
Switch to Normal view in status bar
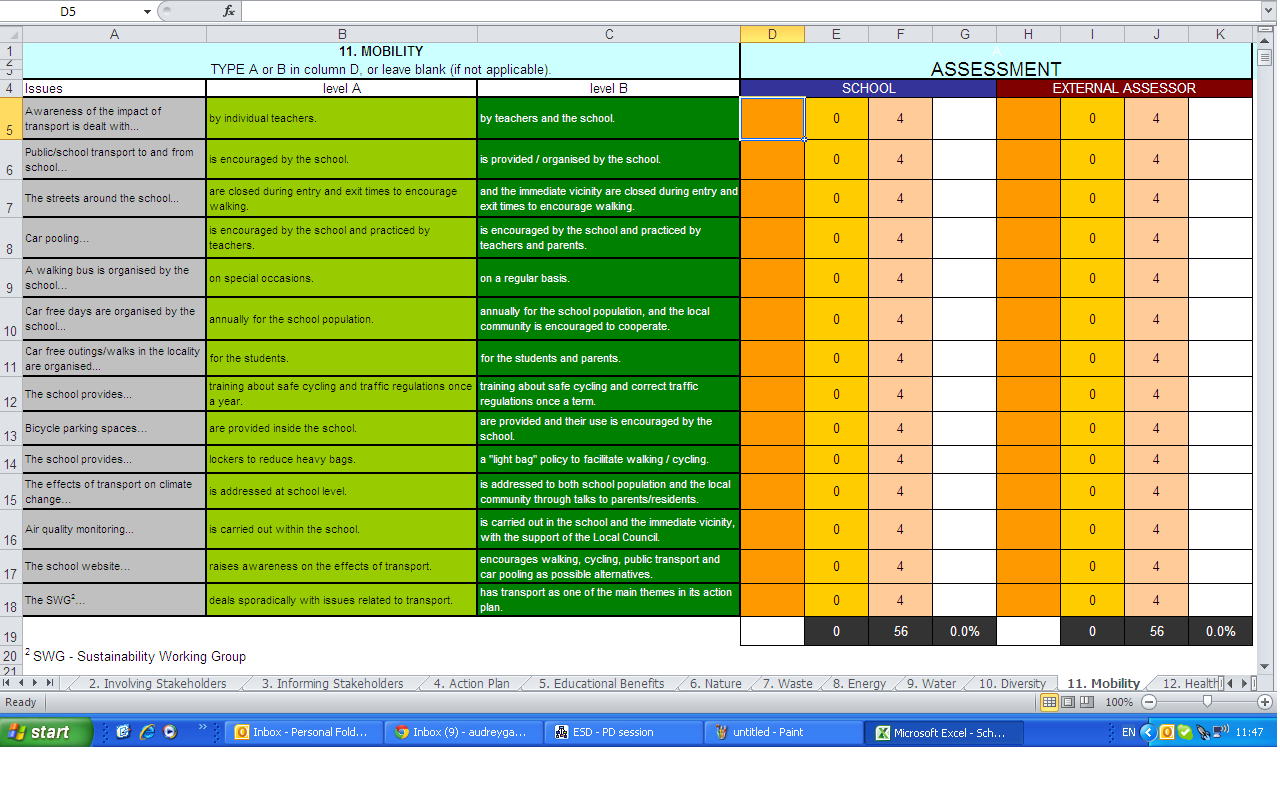pos(1049,702)
